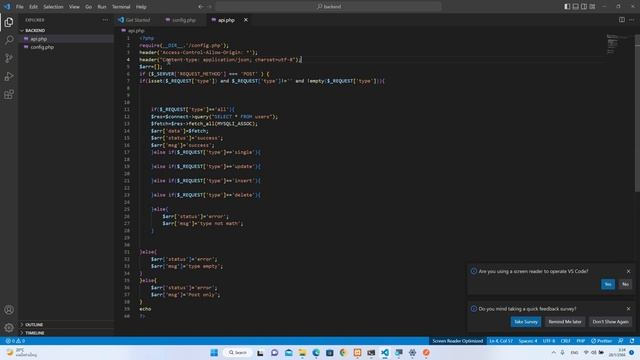Click the feedback icon in status bar
The width and height of the screenshot is (640, 360).
[x=621, y=341]
